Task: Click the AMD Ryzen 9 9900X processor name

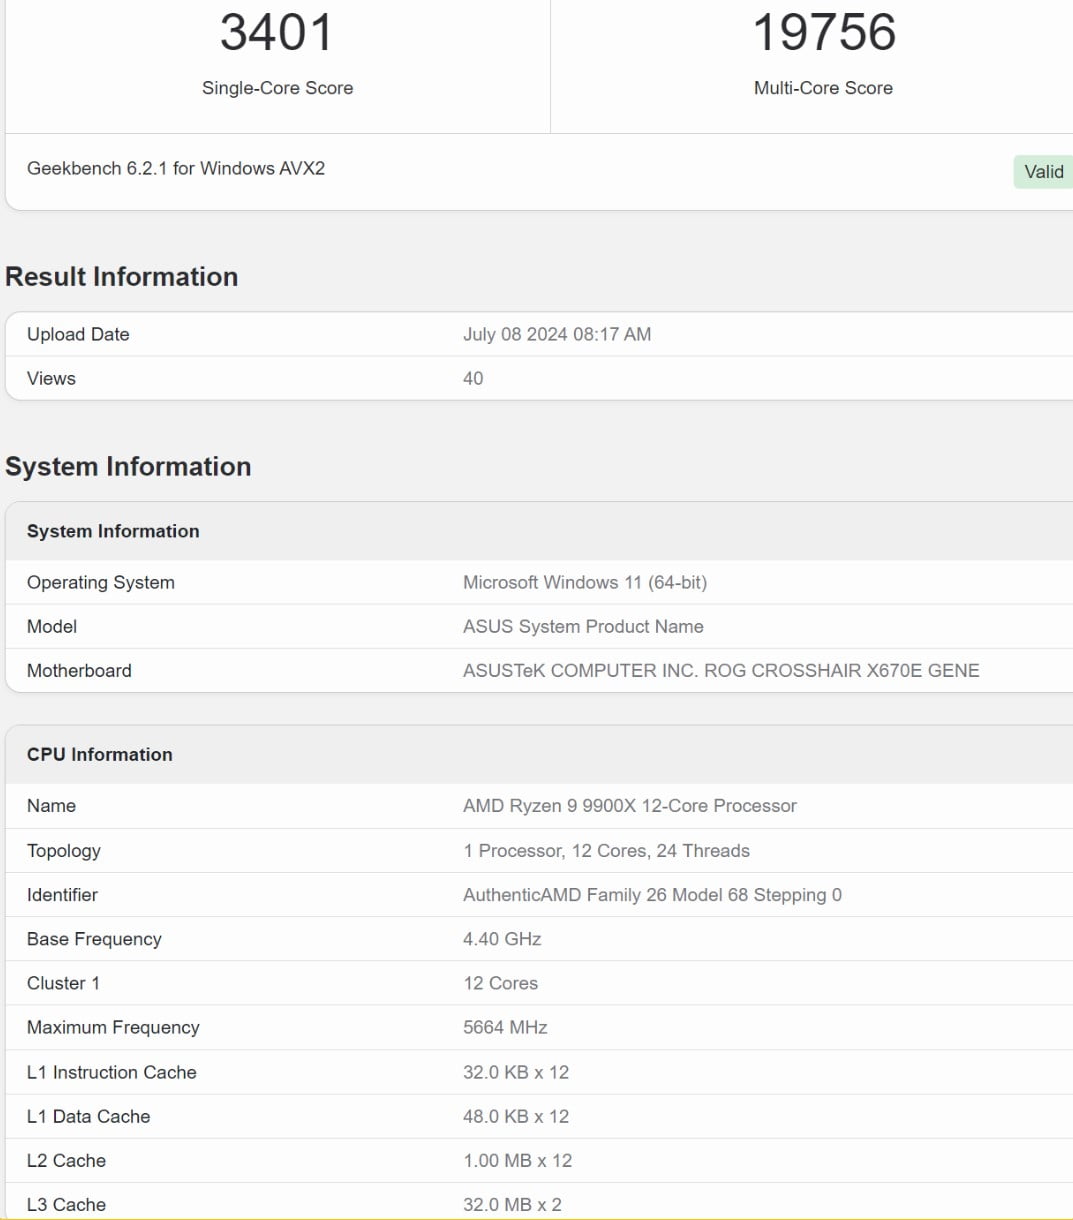Action: click(629, 806)
